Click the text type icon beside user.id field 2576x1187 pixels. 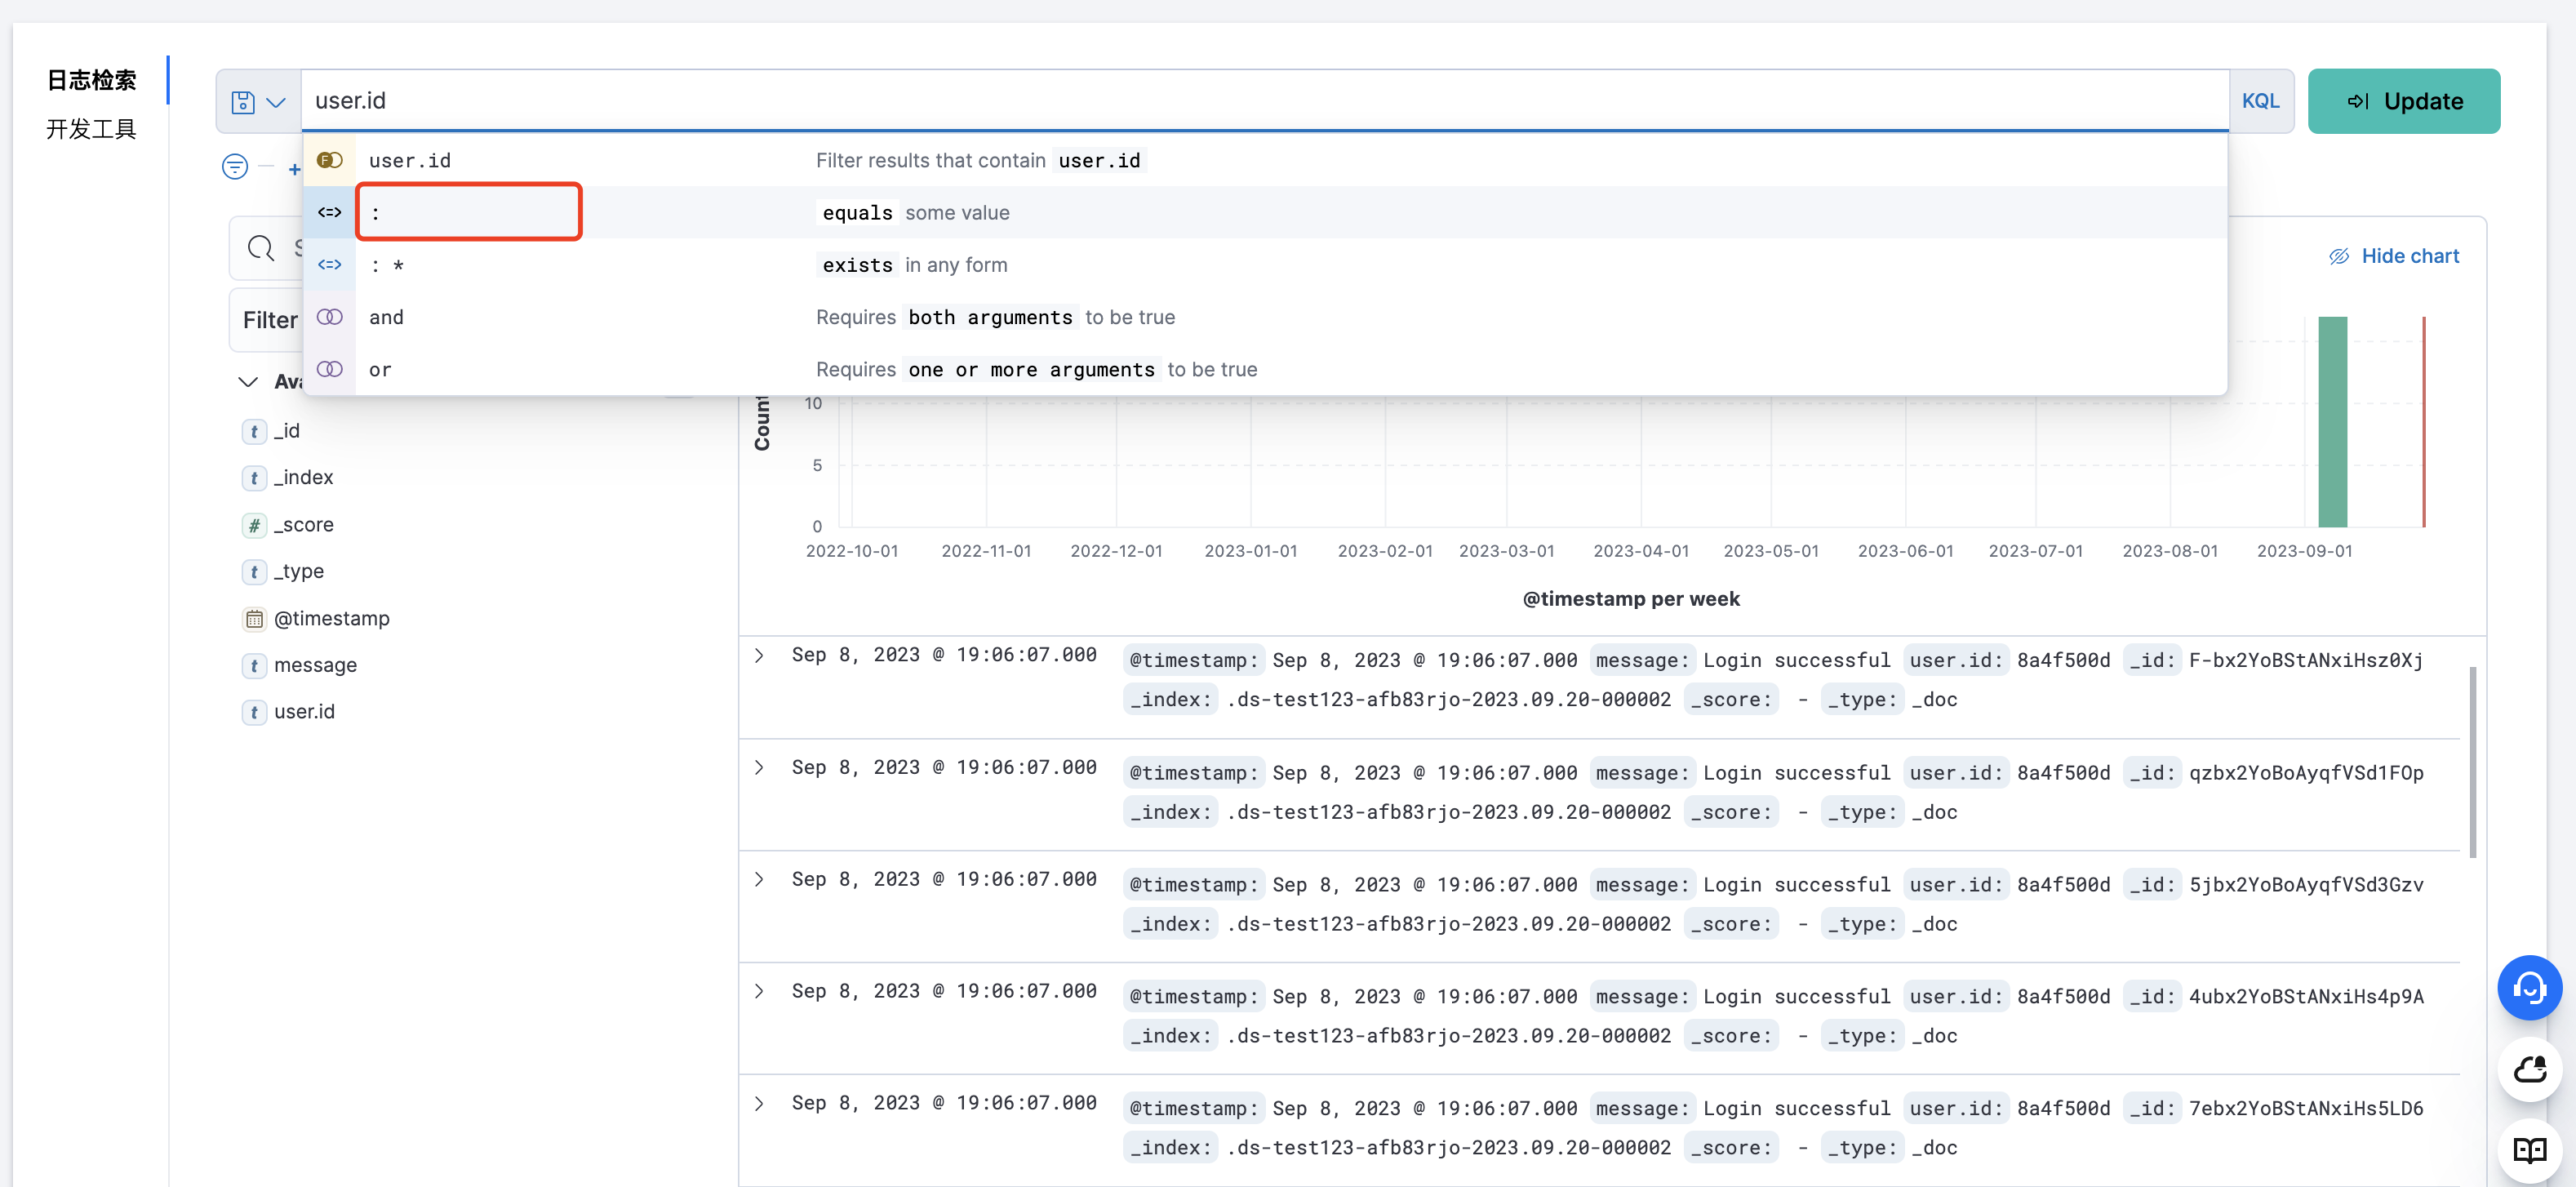click(x=254, y=712)
